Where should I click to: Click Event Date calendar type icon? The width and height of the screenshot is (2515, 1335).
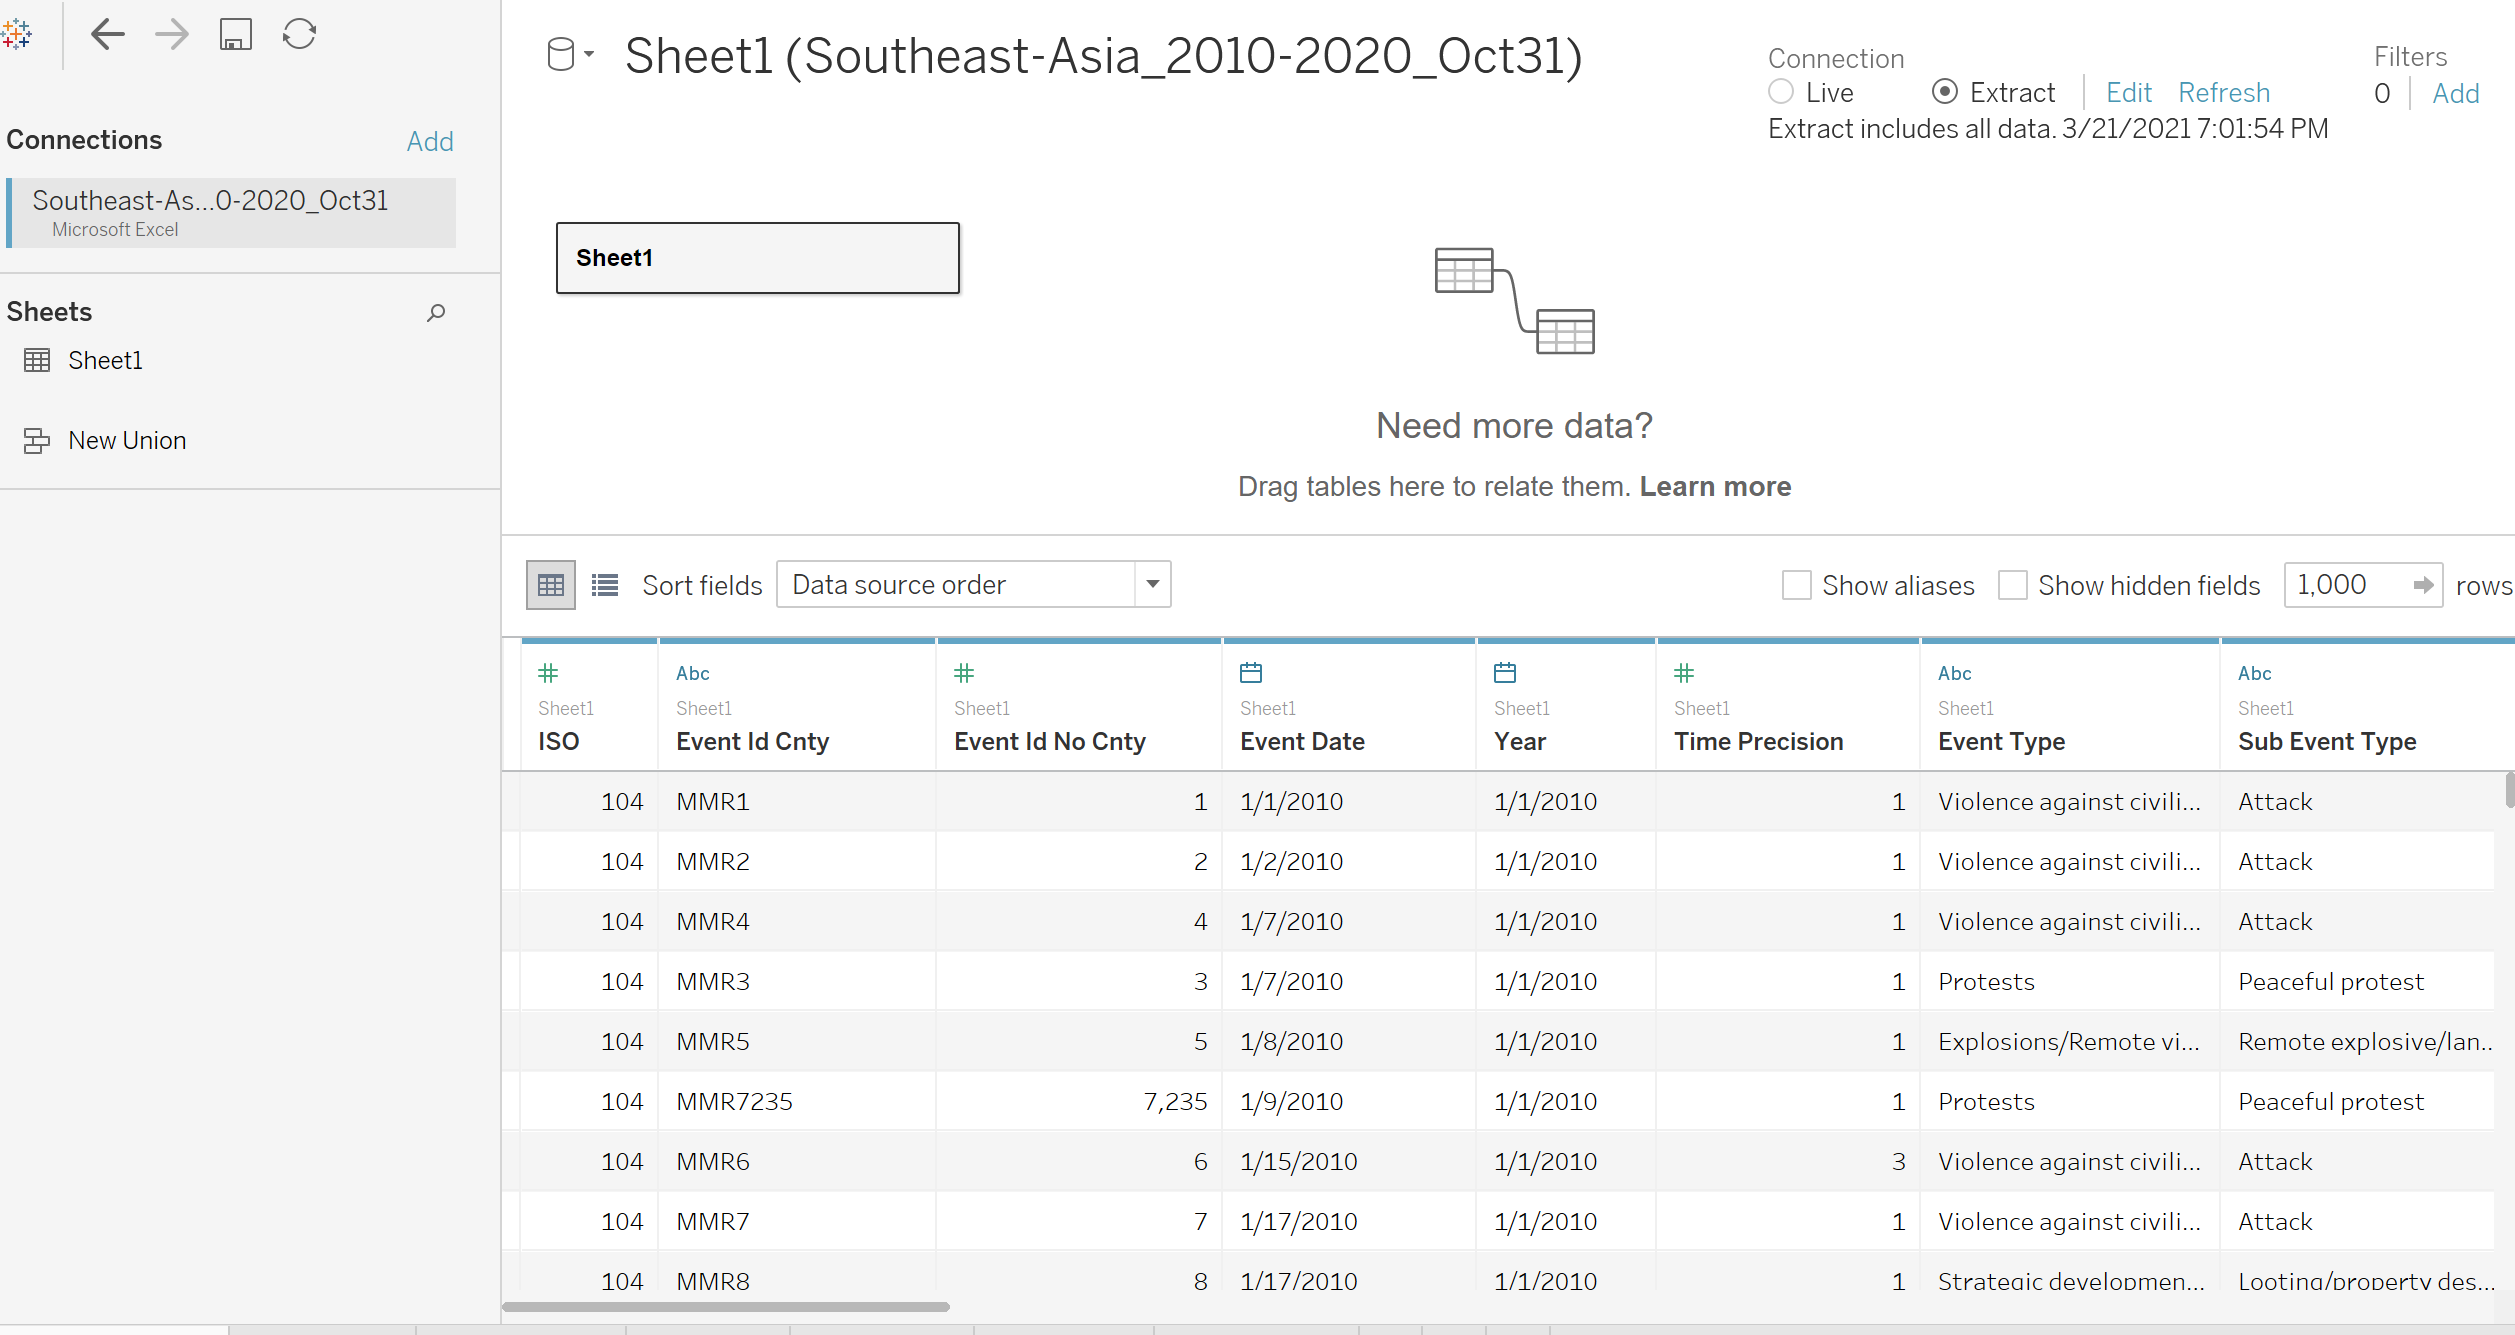pyautogui.click(x=1251, y=673)
